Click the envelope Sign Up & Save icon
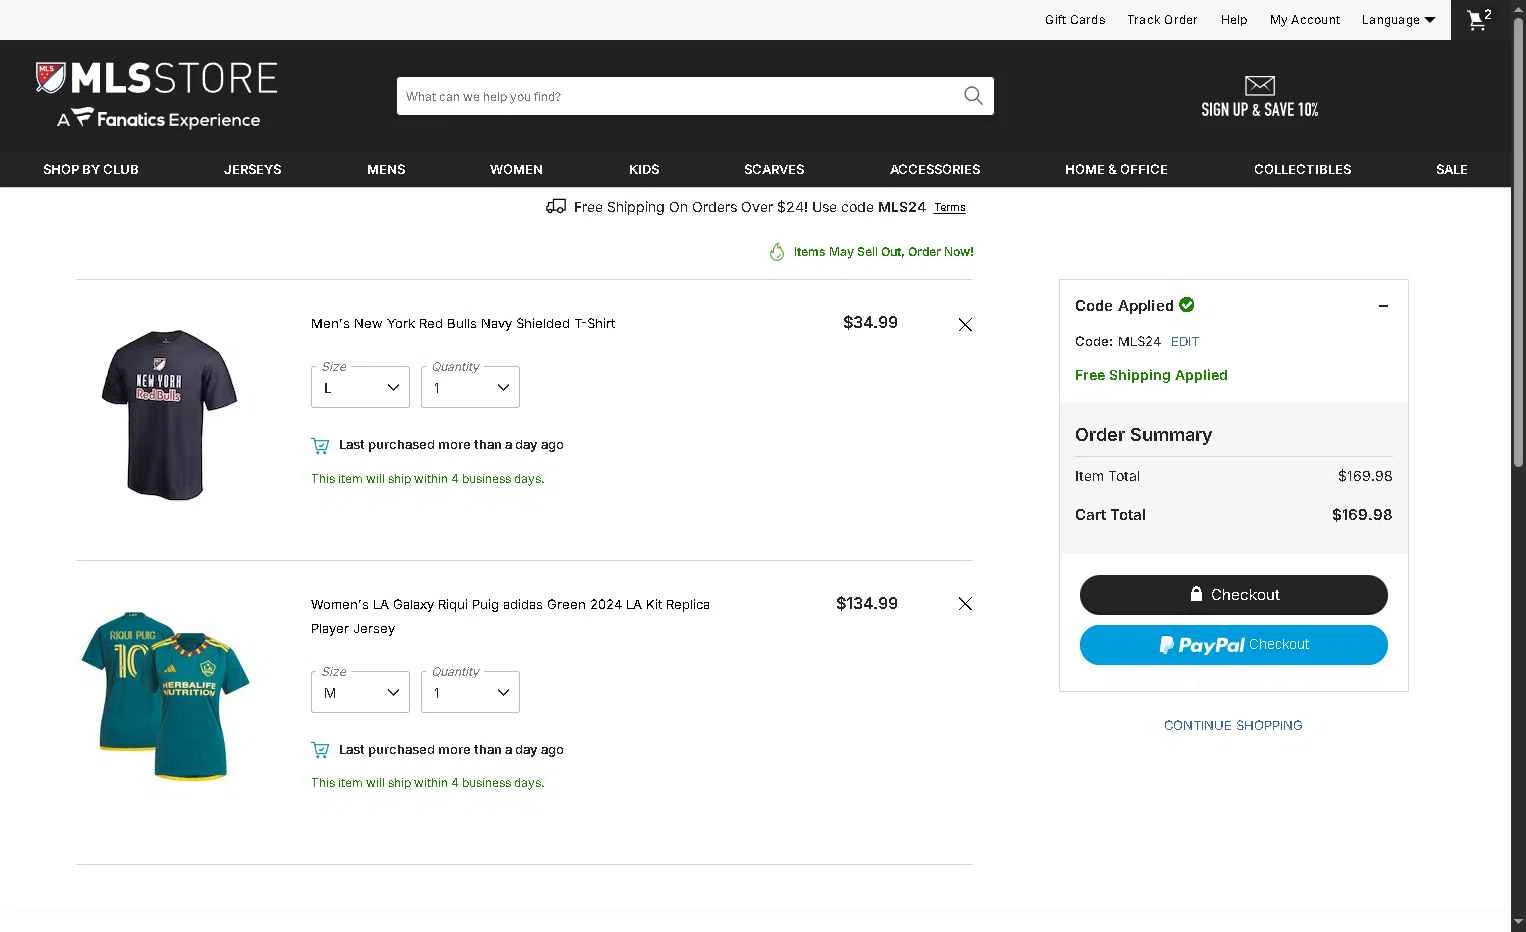 click(x=1259, y=86)
